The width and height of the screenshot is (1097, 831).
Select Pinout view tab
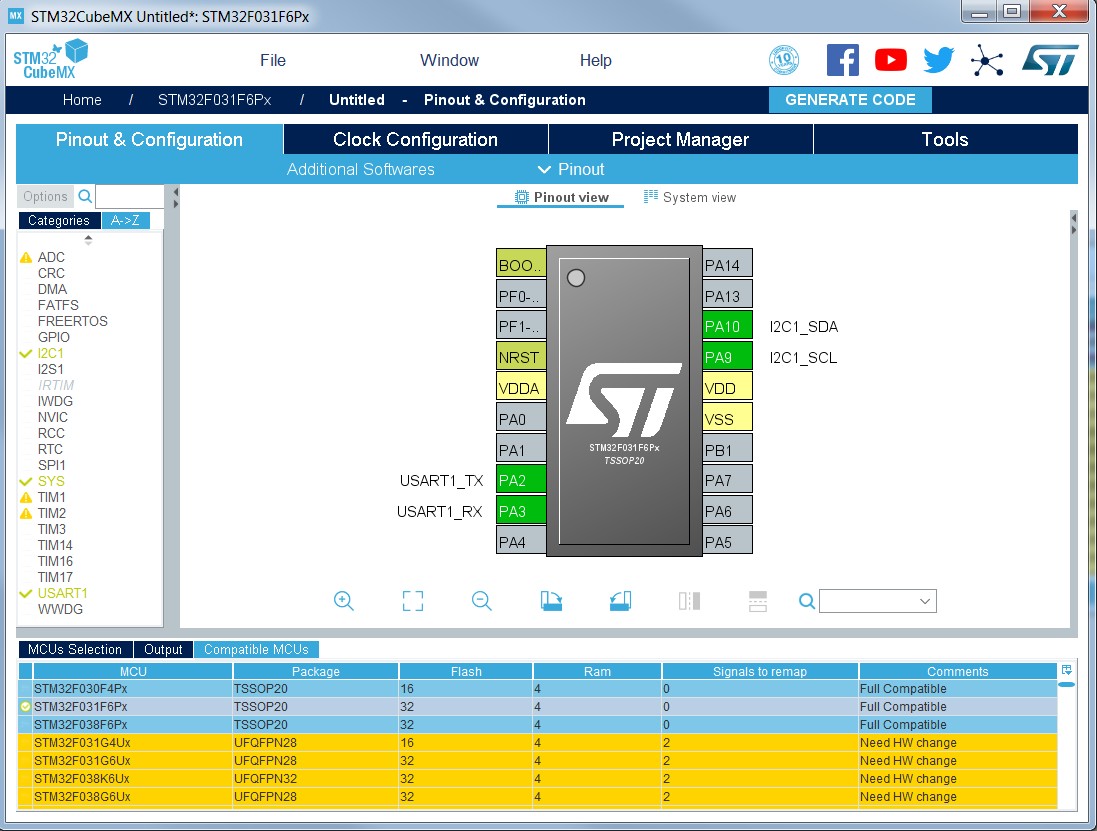point(561,197)
